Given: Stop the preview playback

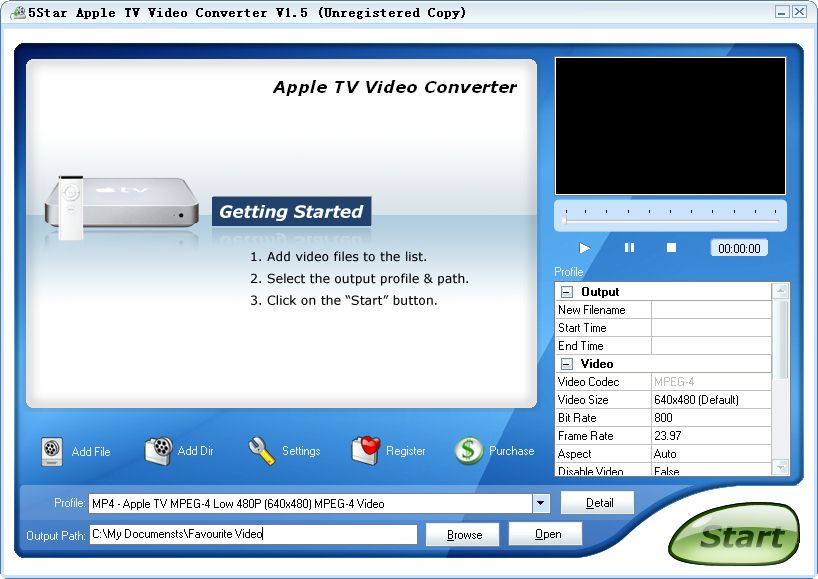Looking at the screenshot, I should coord(671,248).
